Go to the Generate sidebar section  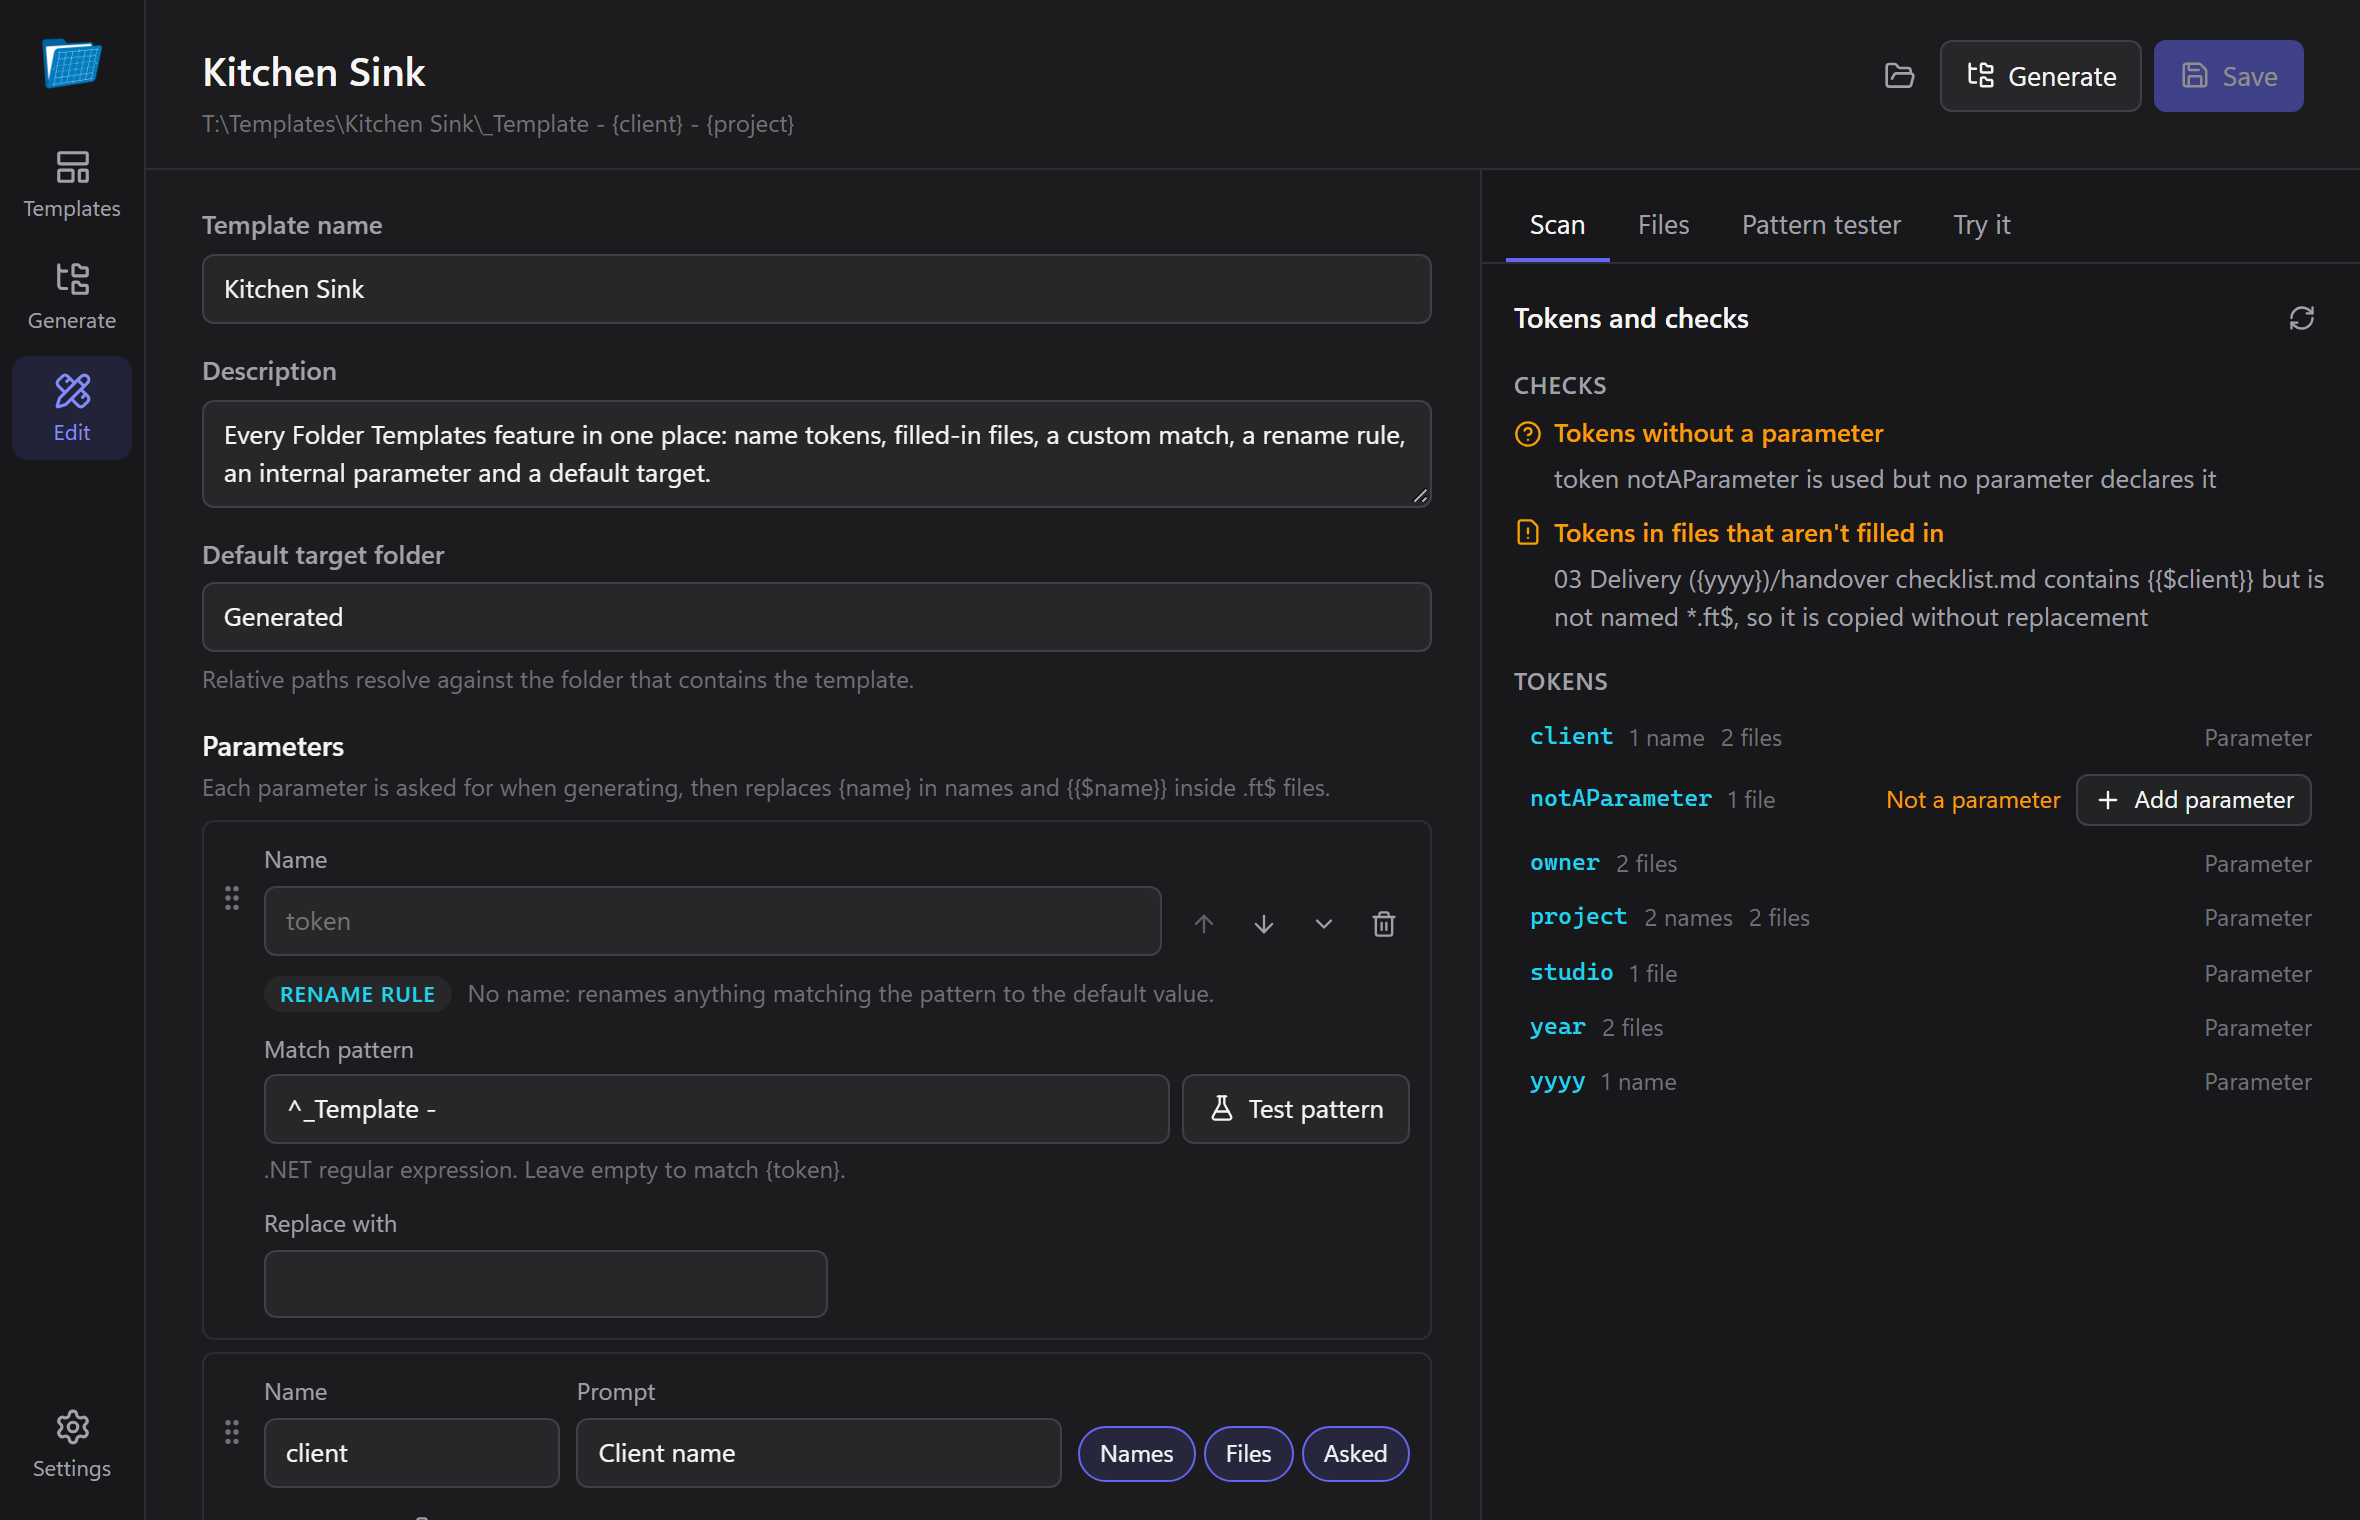[x=72, y=296]
